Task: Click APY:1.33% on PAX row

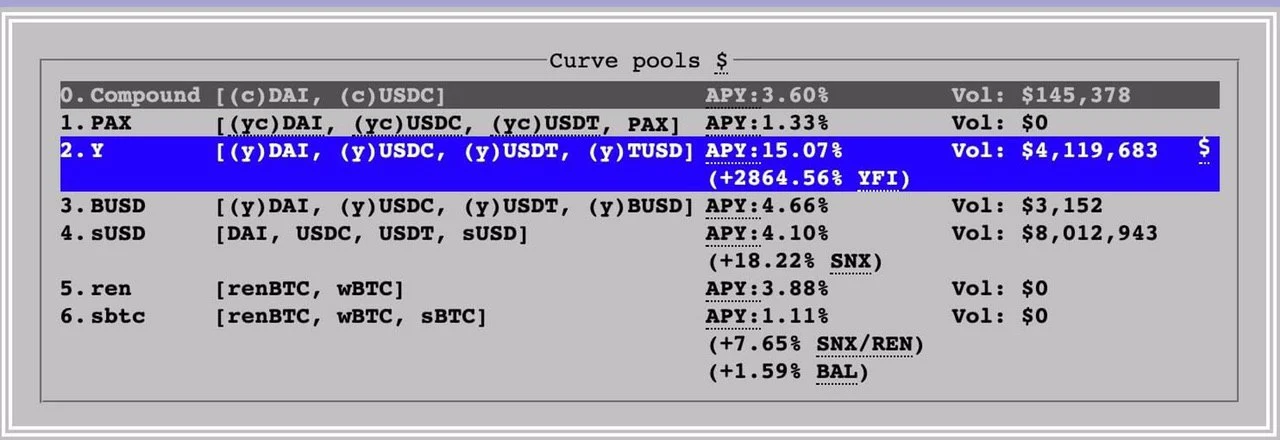Action: 767,124
